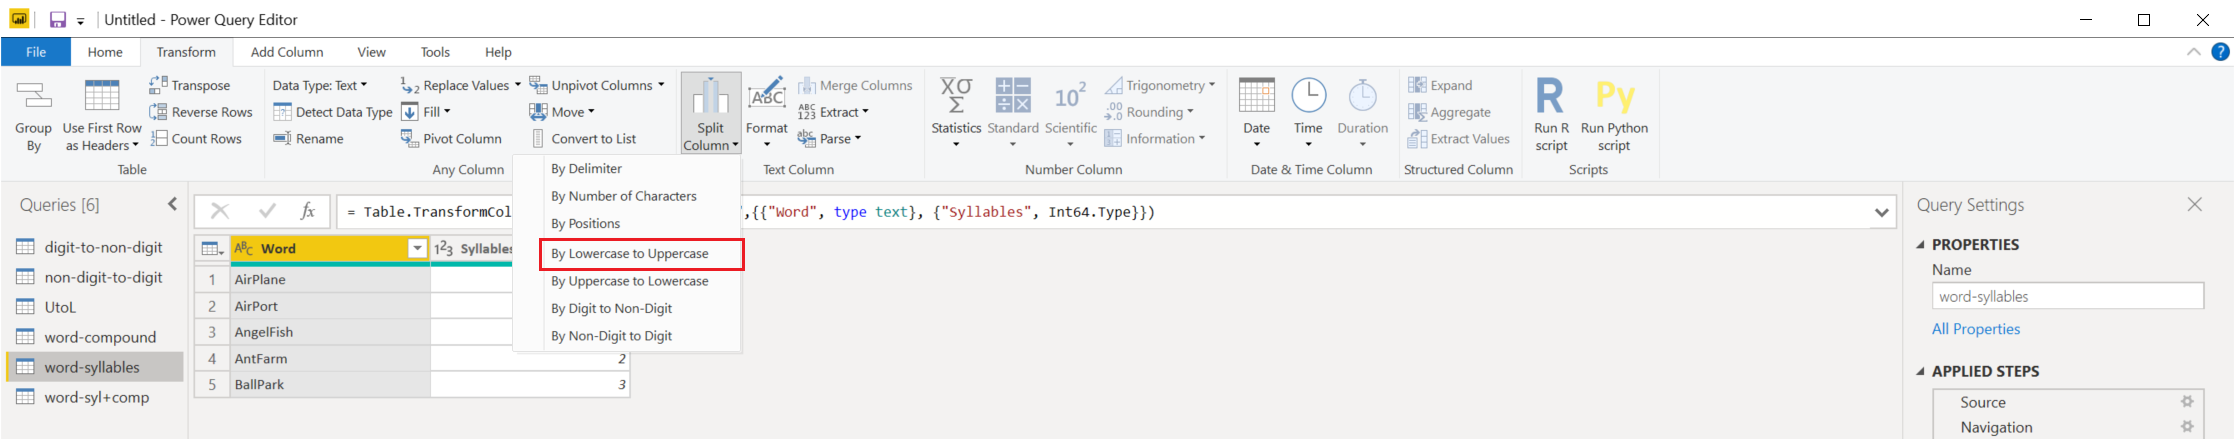Click the save icon in title bar

coord(58,19)
